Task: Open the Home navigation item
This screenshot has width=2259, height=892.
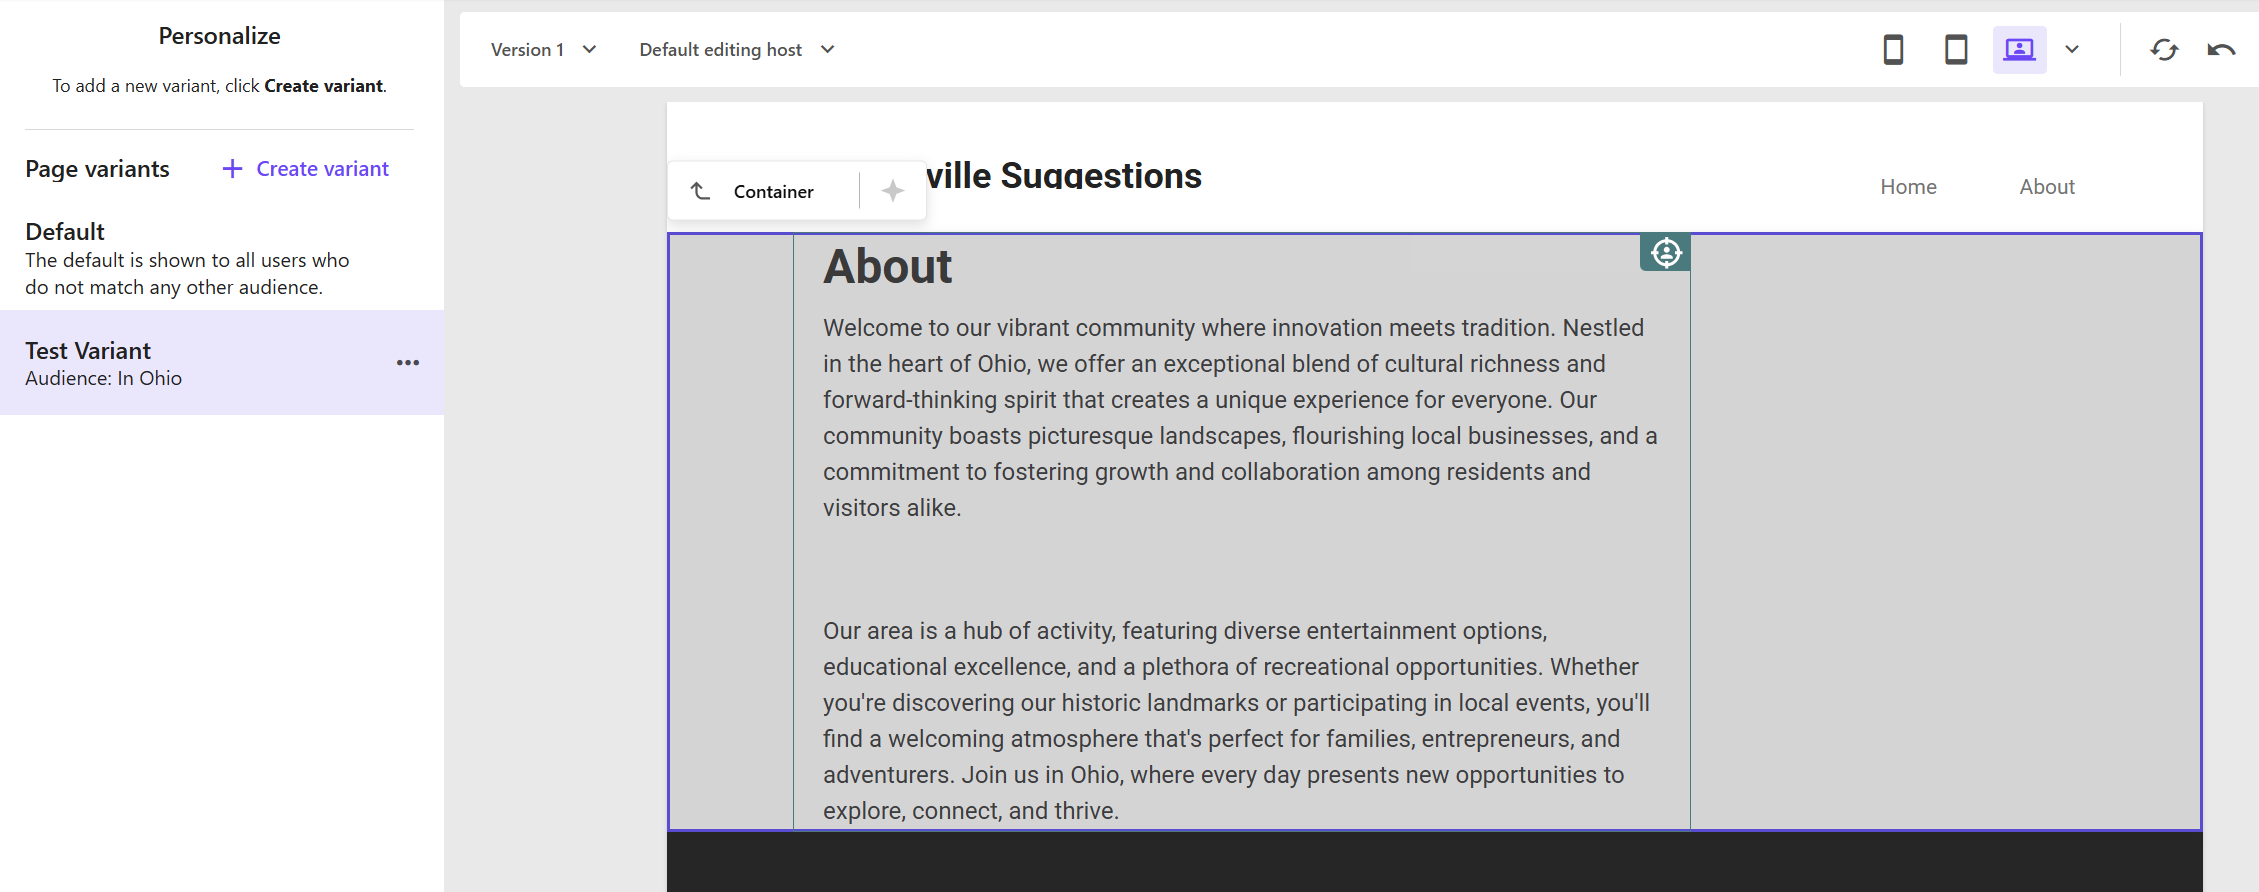Action: [1908, 187]
